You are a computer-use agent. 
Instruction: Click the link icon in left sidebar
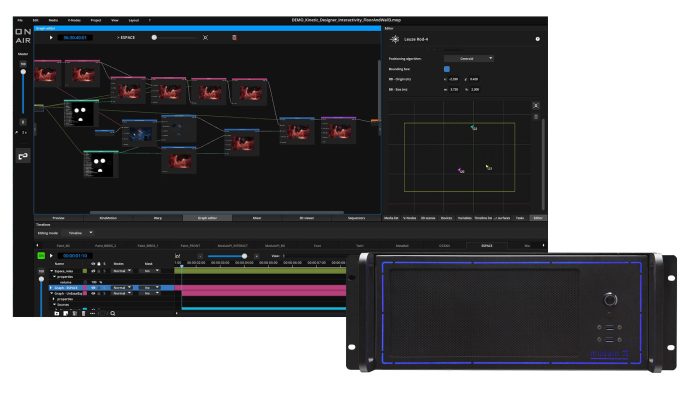23,156
